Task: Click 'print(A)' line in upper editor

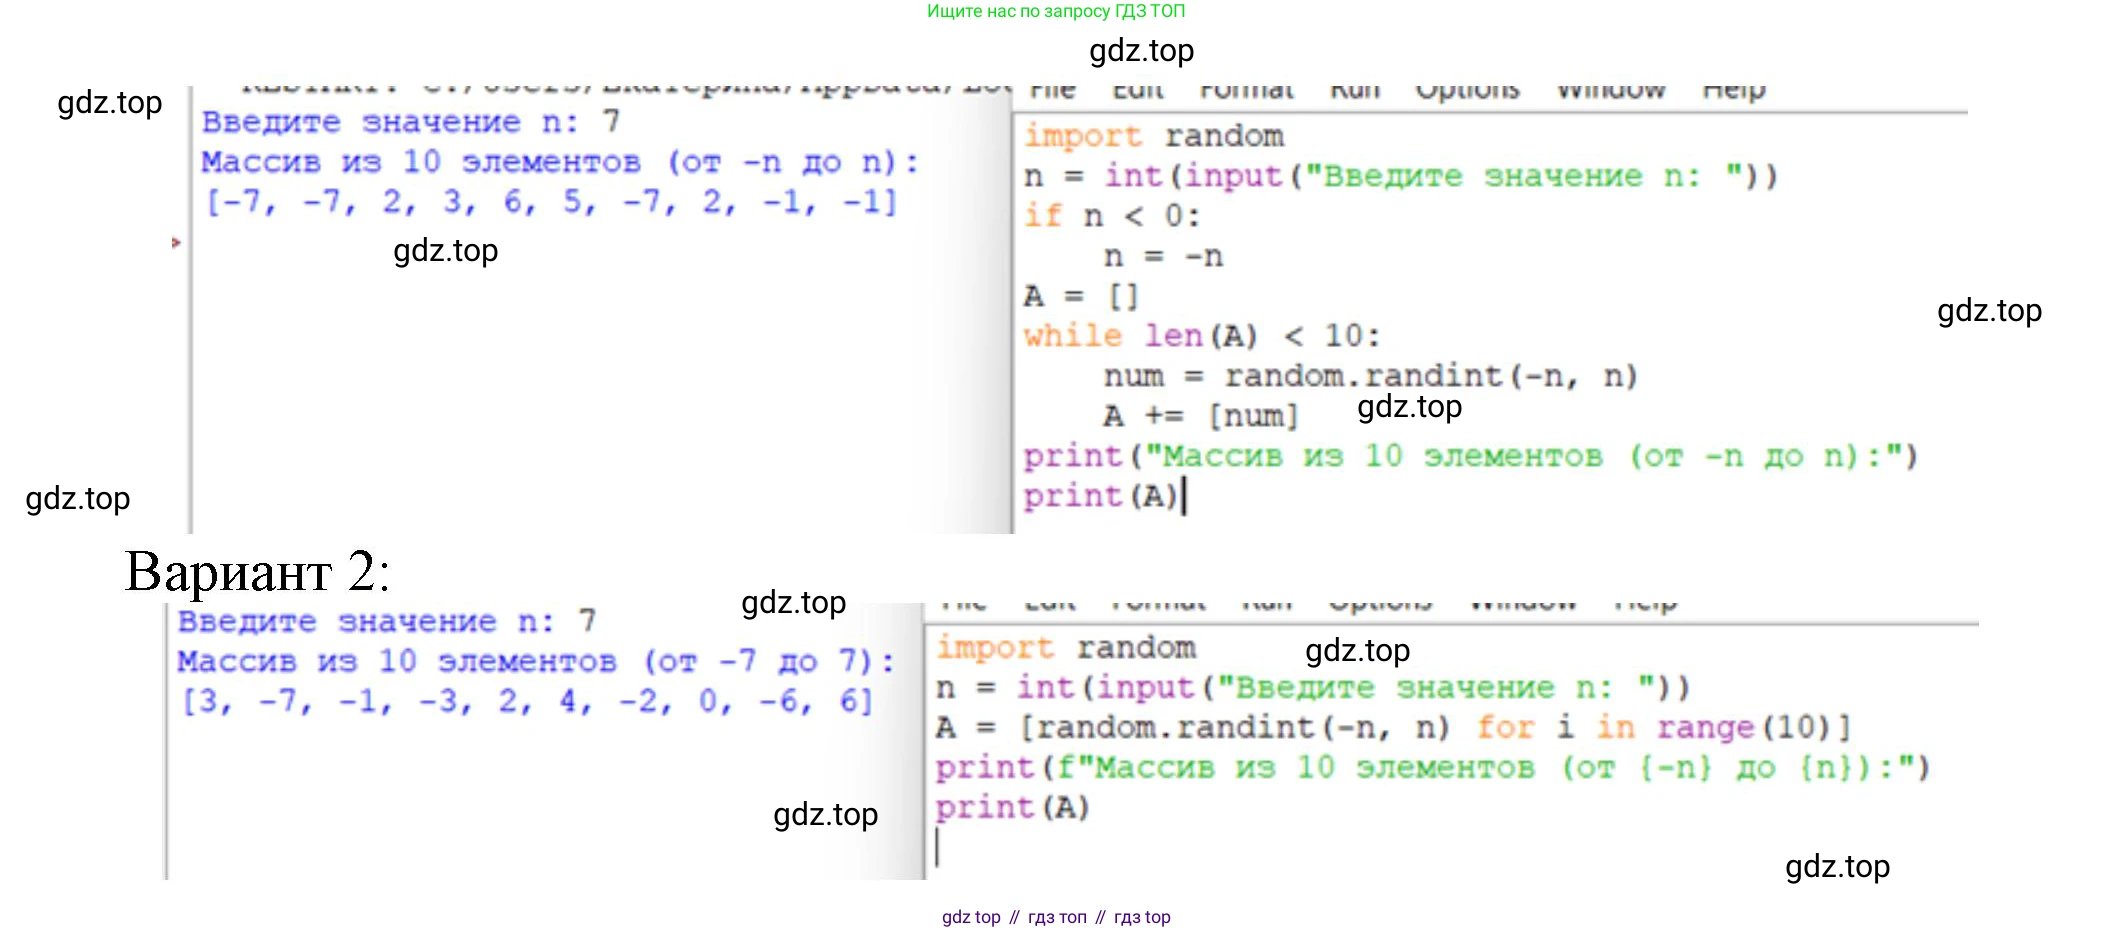Action: [1101, 496]
